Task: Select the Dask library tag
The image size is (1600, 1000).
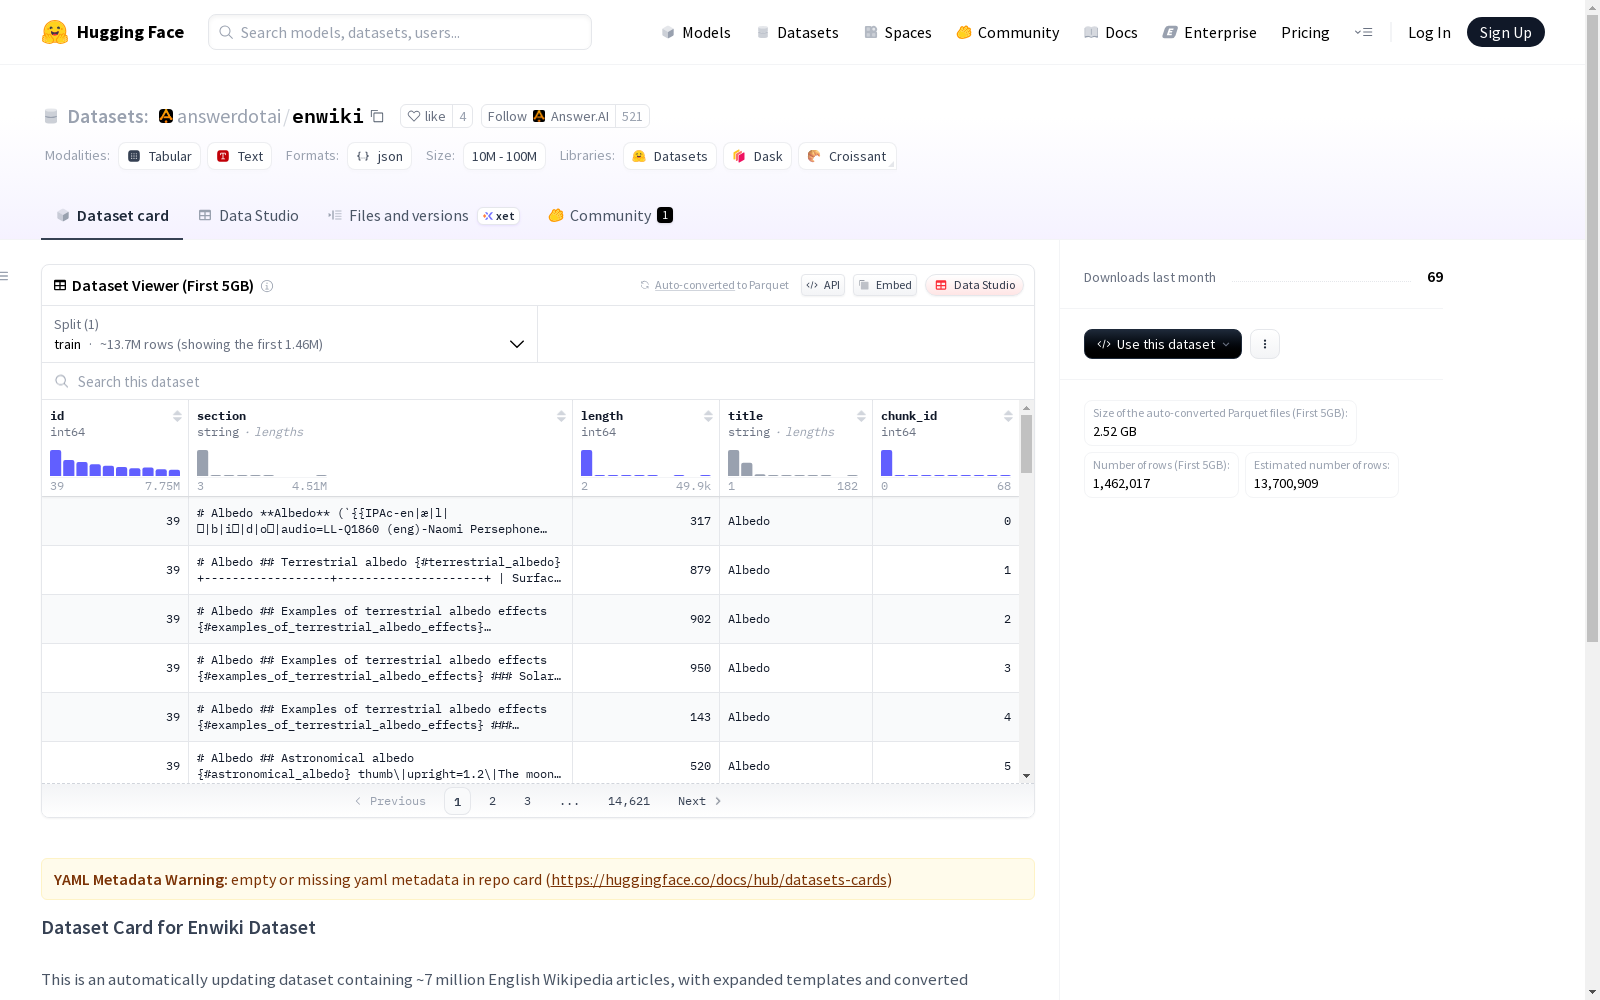Action: pyautogui.click(x=758, y=156)
